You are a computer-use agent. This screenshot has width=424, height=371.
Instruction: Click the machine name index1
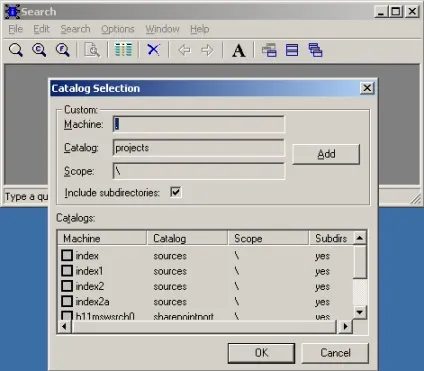(x=89, y=271)
